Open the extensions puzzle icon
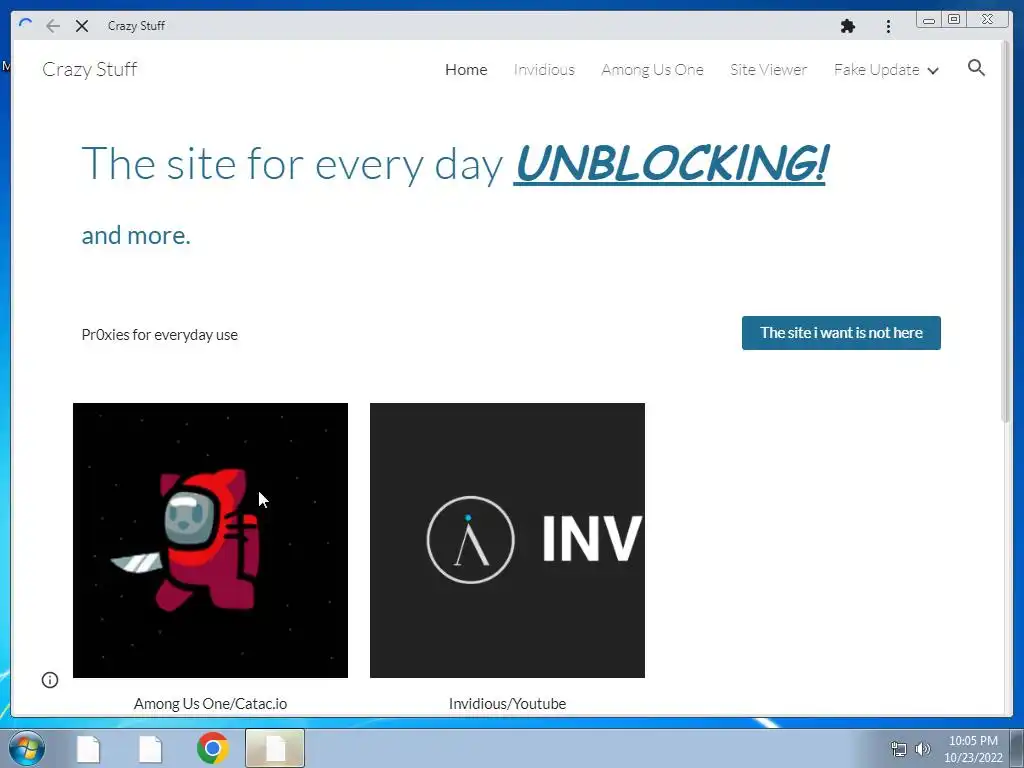The width and height of the screenshot is (1024, 768). pos(848,26)
